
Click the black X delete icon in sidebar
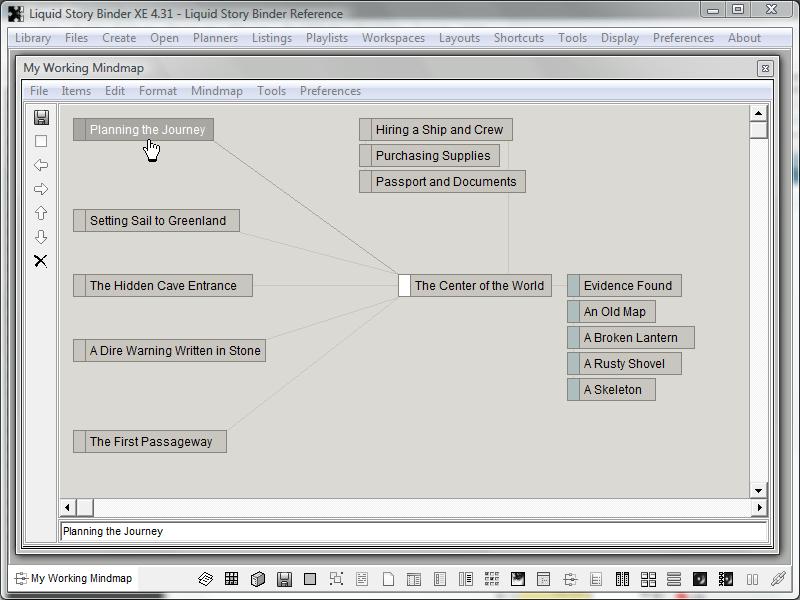[41, 261]
